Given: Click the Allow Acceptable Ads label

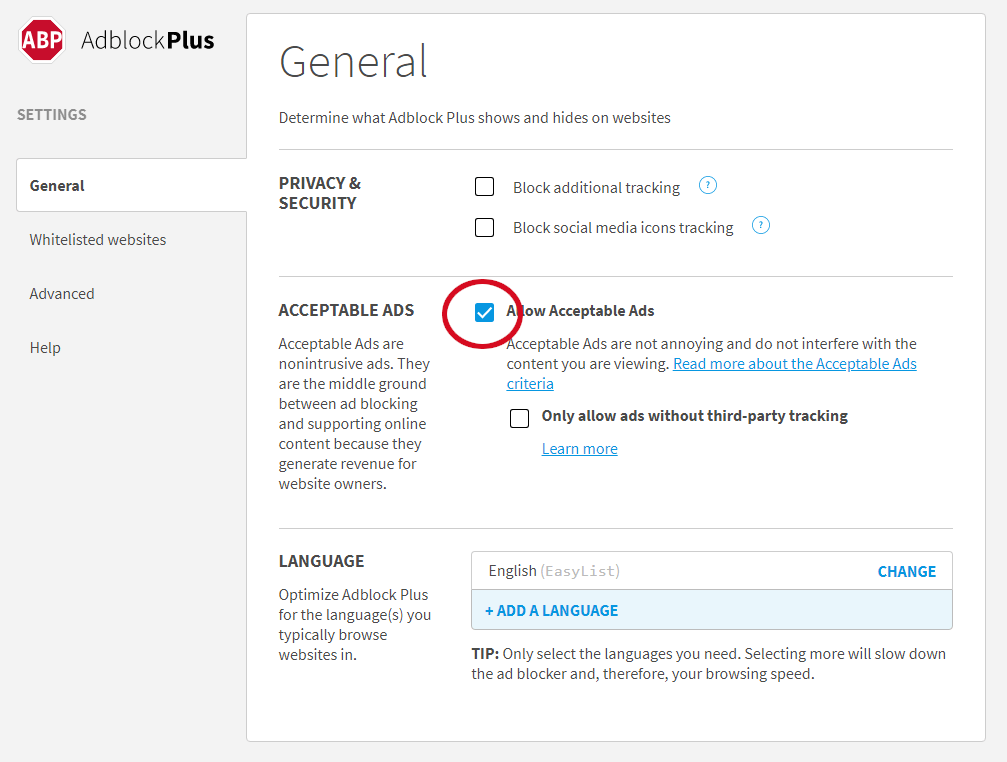Looking at the screenshot, I should click(581, 311).
